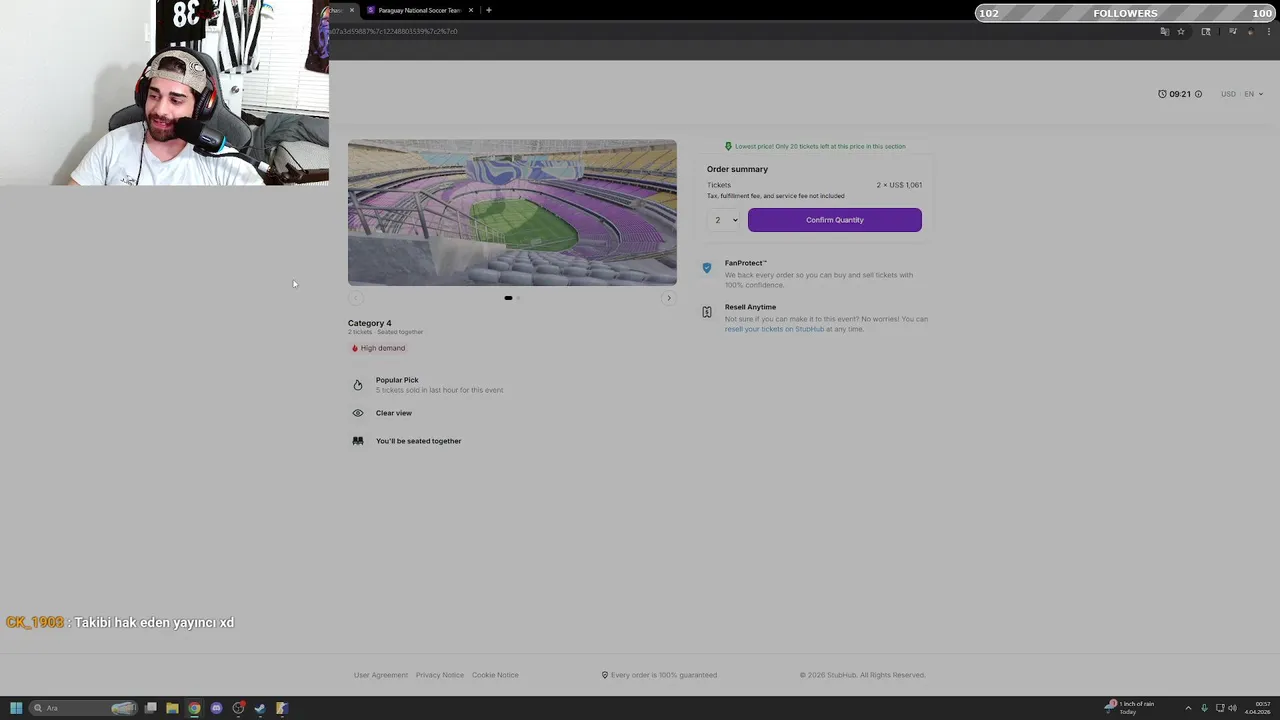
Task: Click the volume speaker icon in system tray
Action: [1232, 708]
